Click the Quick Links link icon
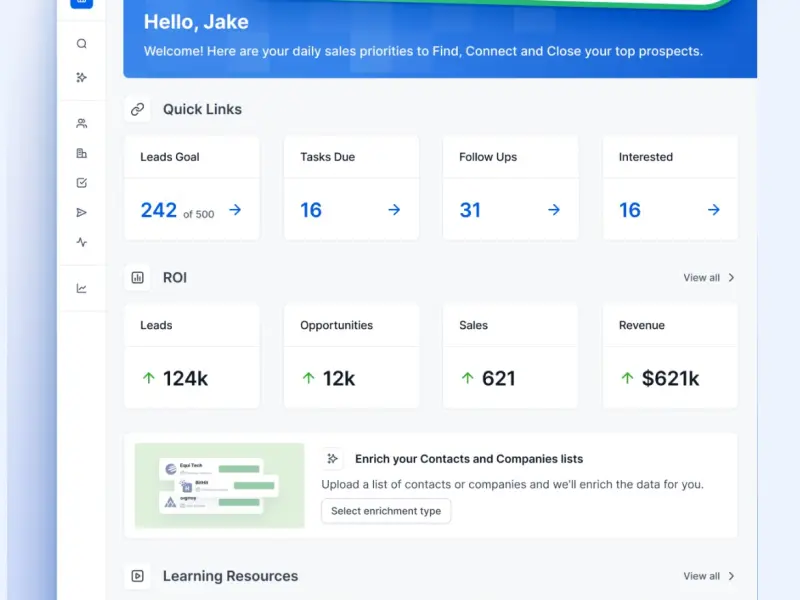Screen dimensions: 800x600 coord(137,109)
